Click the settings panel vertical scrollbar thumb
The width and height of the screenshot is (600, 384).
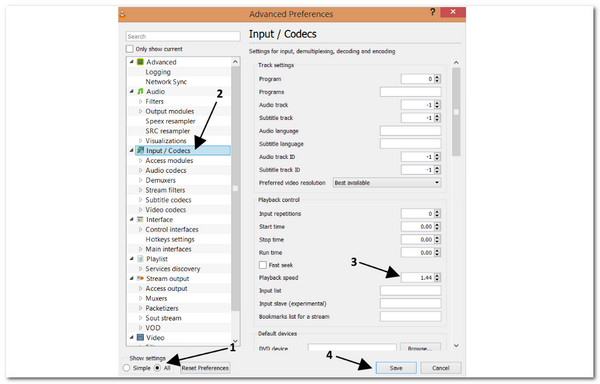(456, 112)
